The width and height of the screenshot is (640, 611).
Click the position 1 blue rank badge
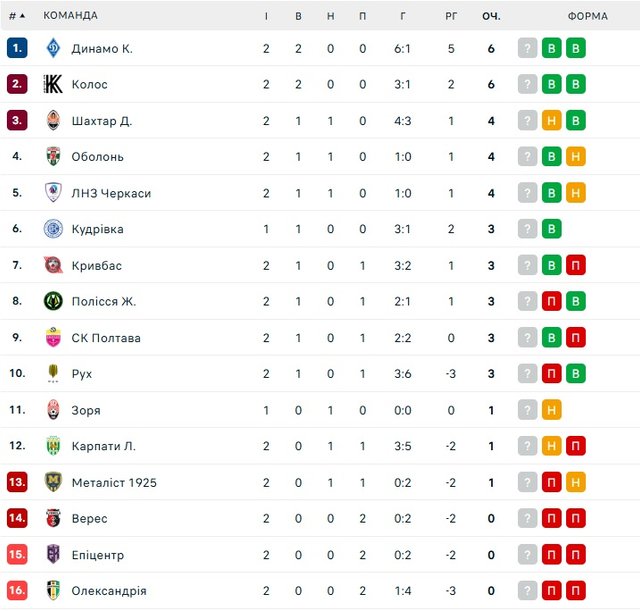coord(17,48)
